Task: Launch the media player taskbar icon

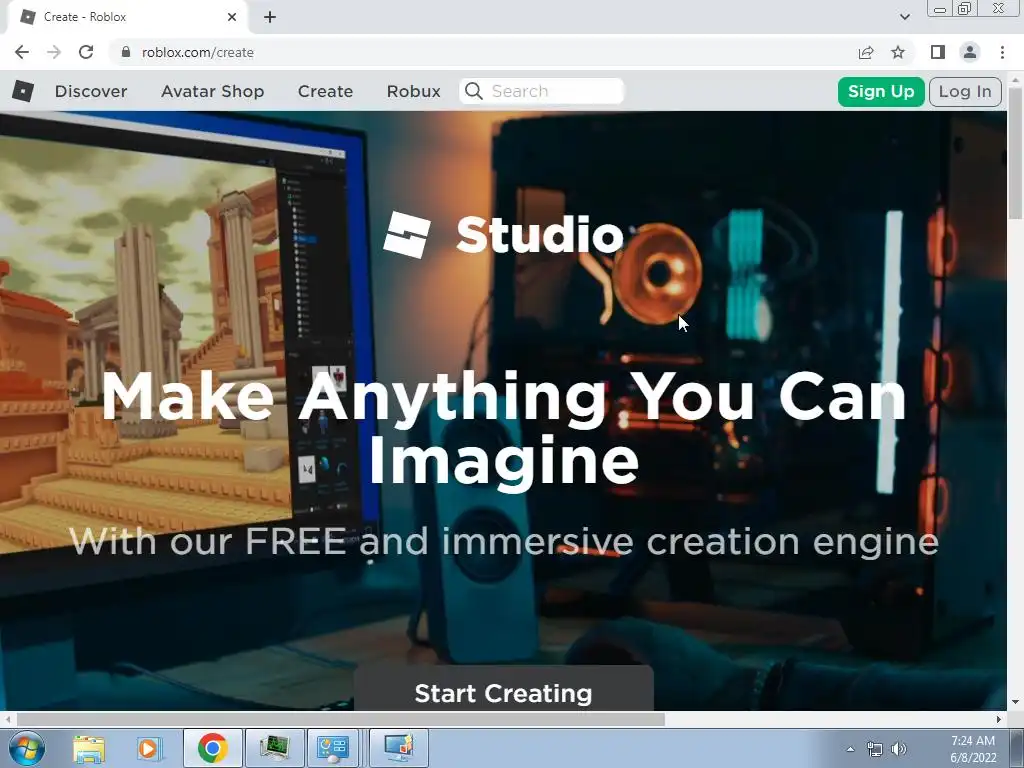Action: (148, 748)
